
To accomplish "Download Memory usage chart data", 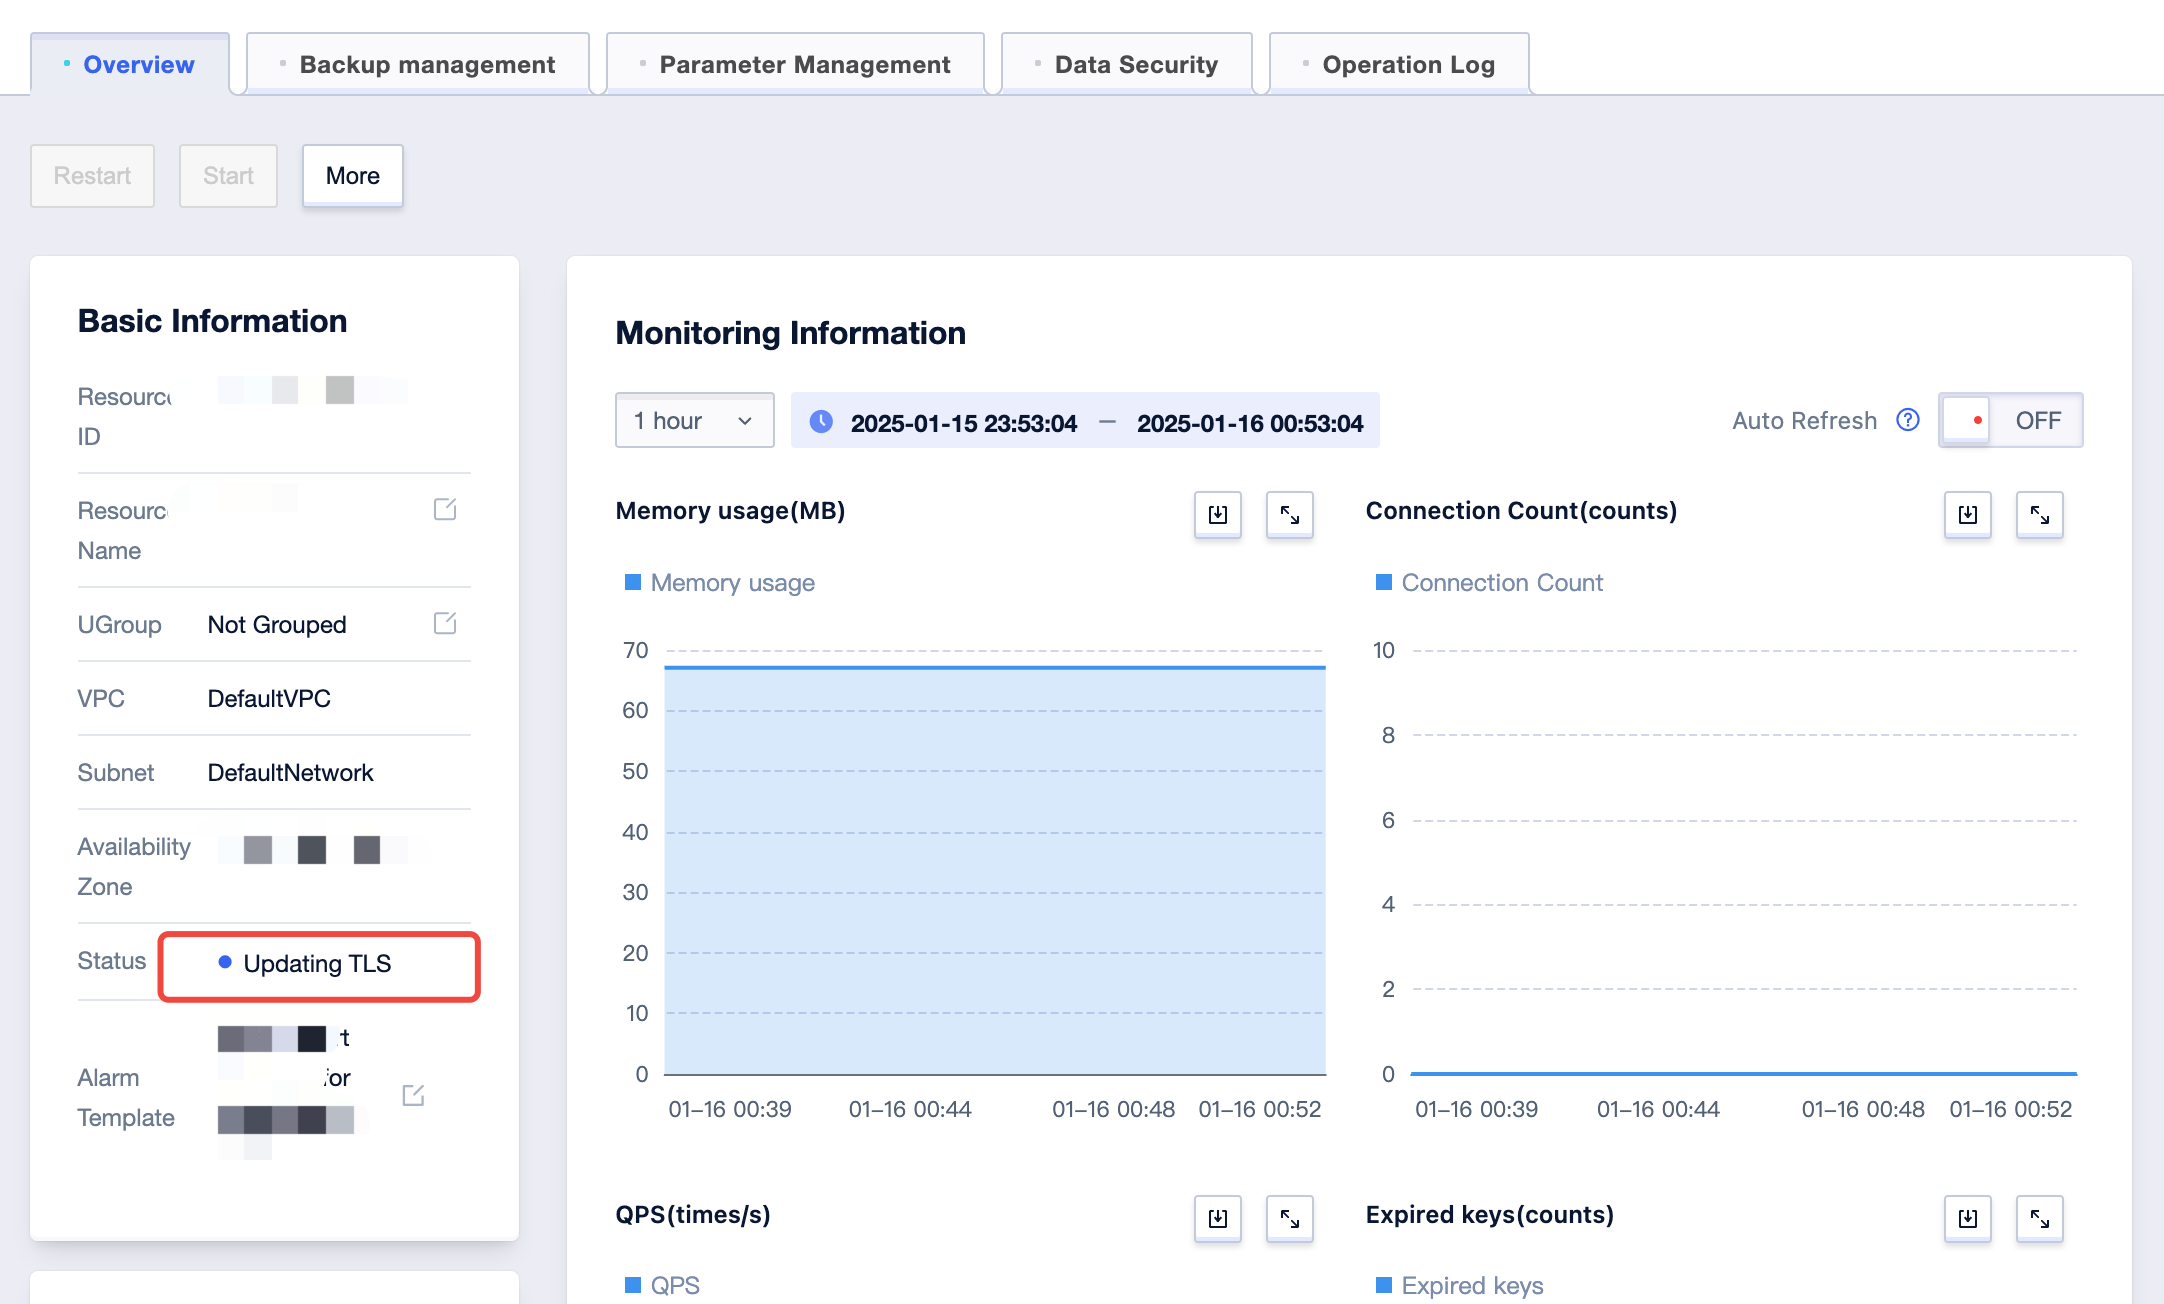I will pos(1218,515).
